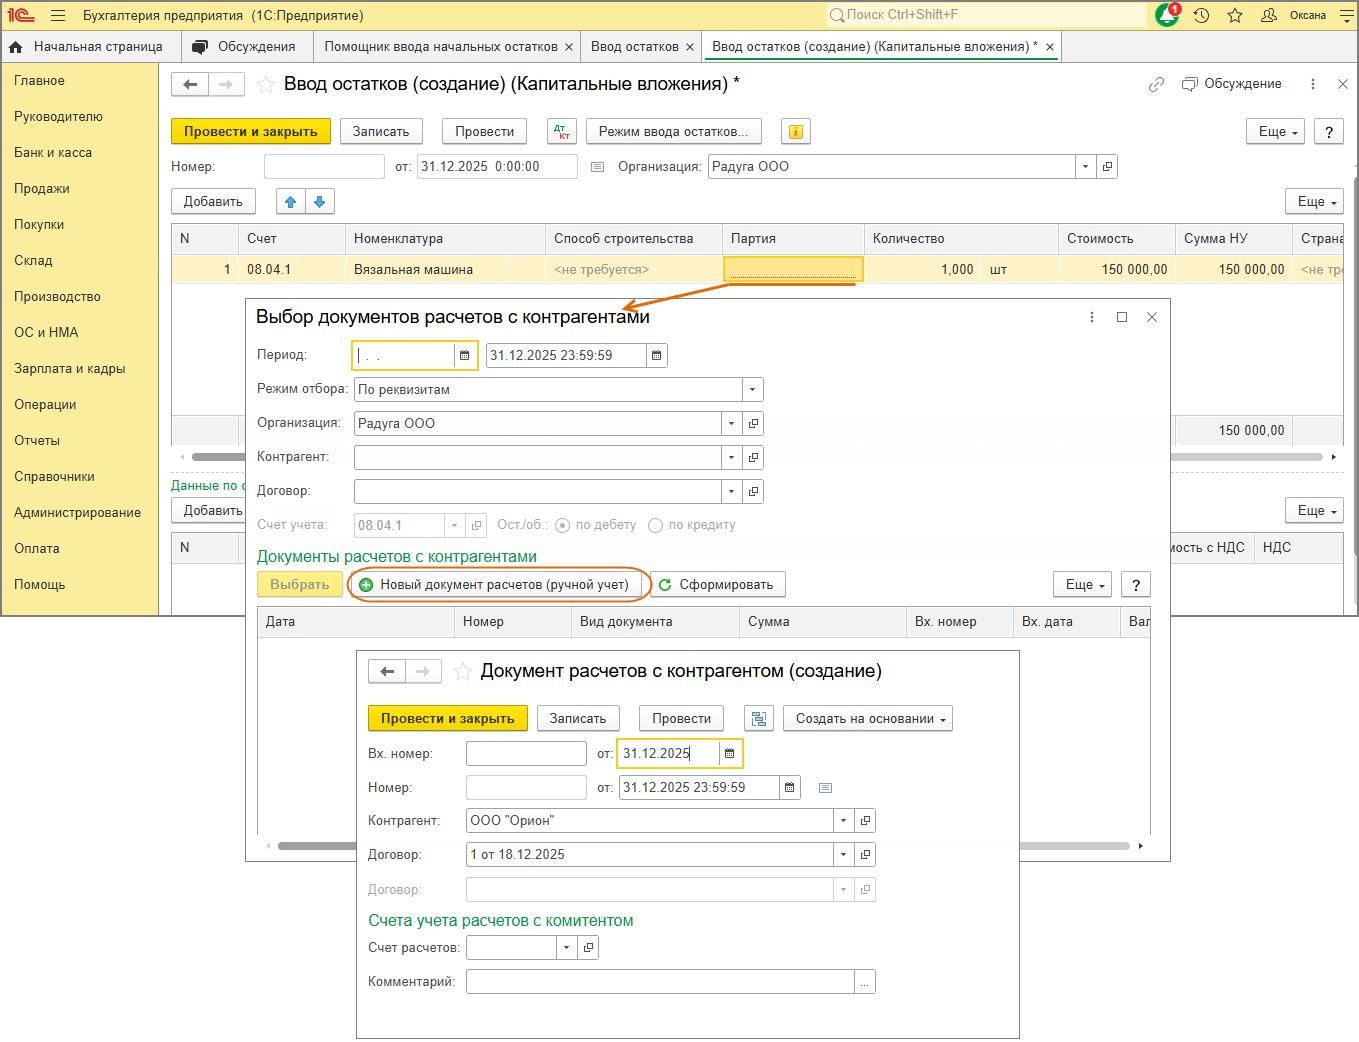This screenshot has width=1359, height=1042.
Task: Click the Поиск search field
Action: point(985,15)
